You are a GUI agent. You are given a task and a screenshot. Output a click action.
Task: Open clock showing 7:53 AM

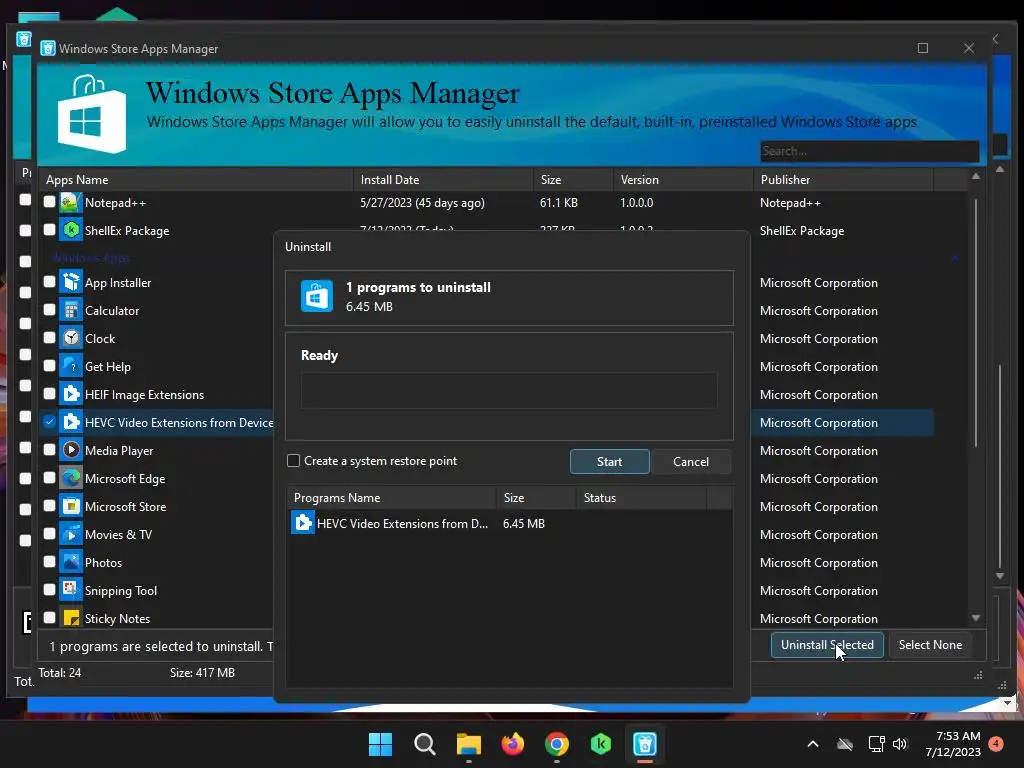click(953, 744)
